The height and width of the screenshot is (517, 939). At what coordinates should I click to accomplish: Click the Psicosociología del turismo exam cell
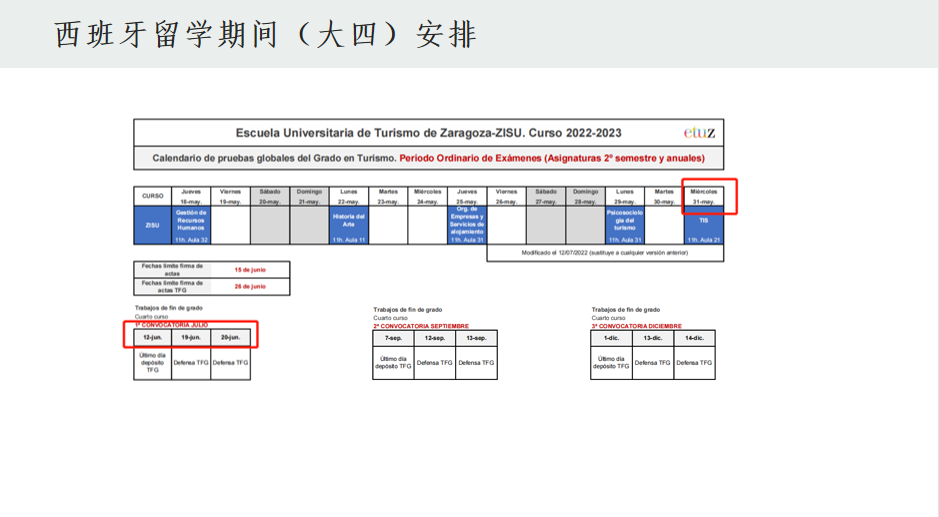point(625,226)
